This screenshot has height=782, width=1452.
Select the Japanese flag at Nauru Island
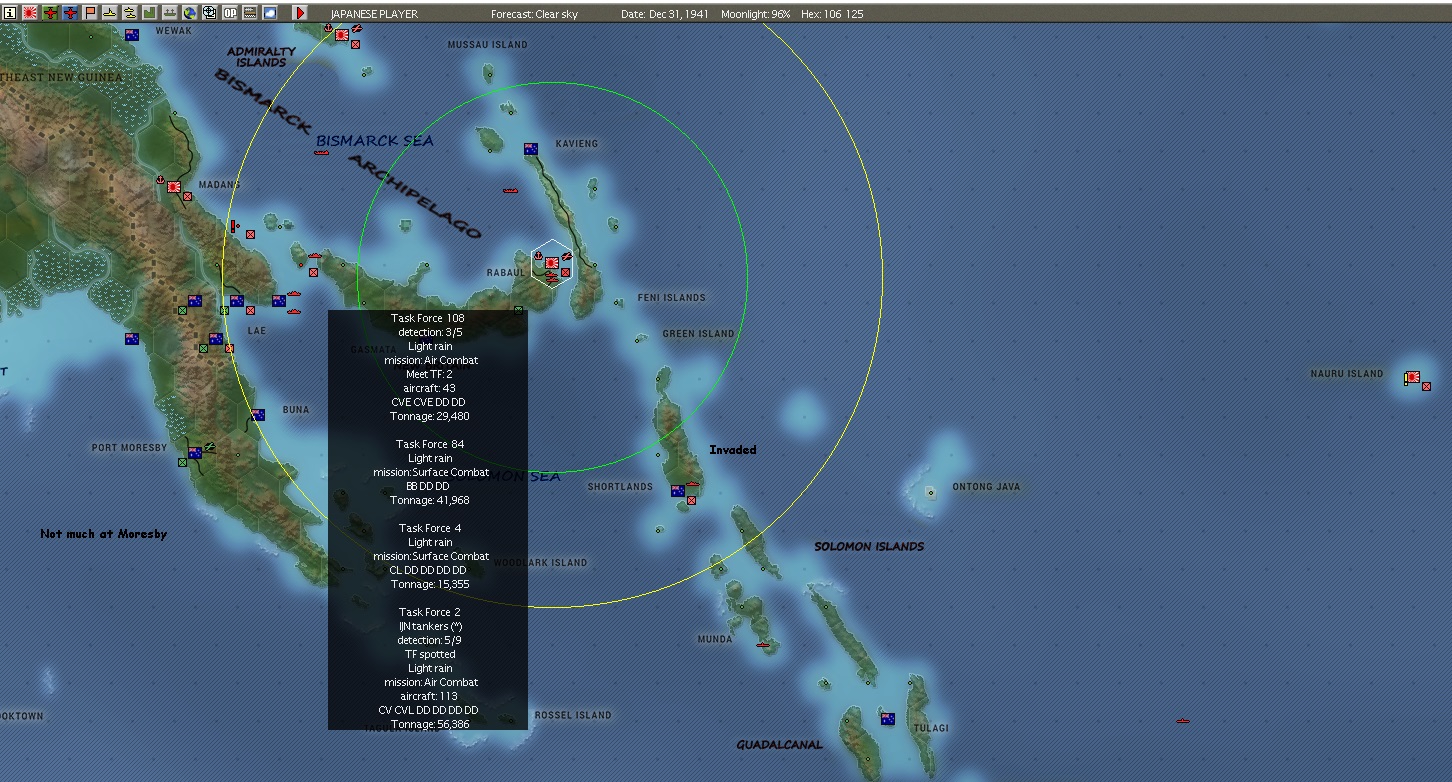(1413, 378)
